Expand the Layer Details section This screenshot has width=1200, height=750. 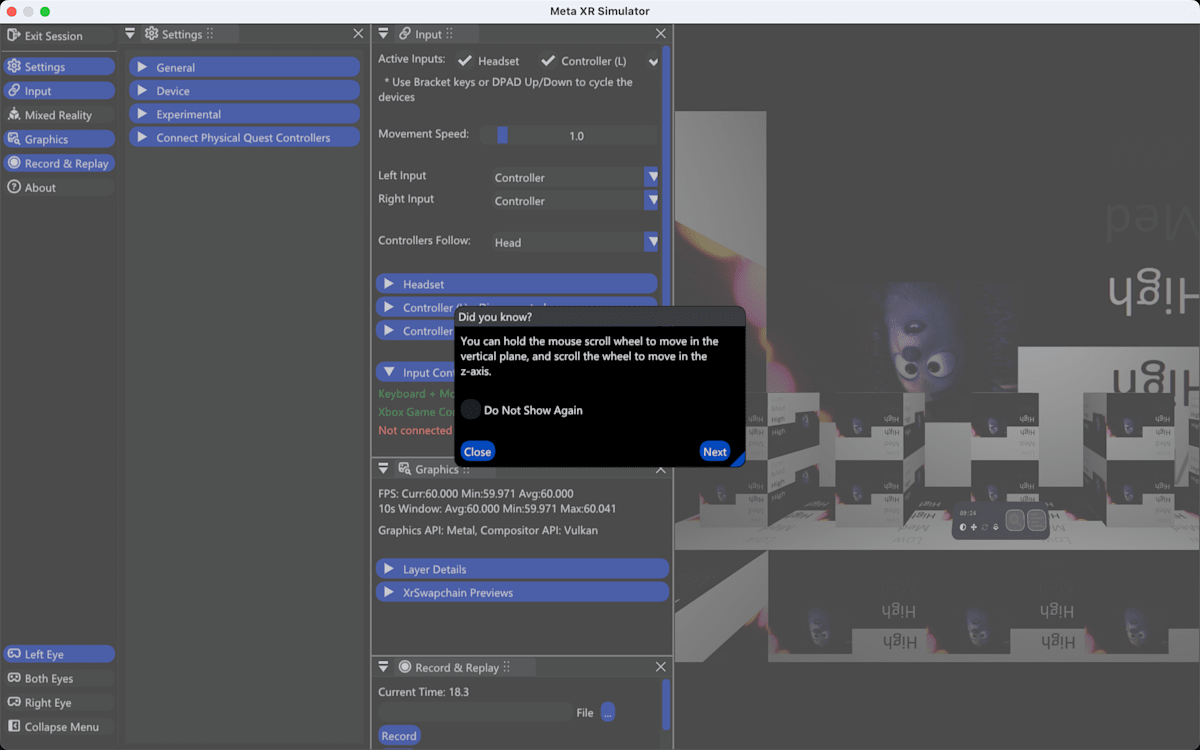(x=522, y=569)
